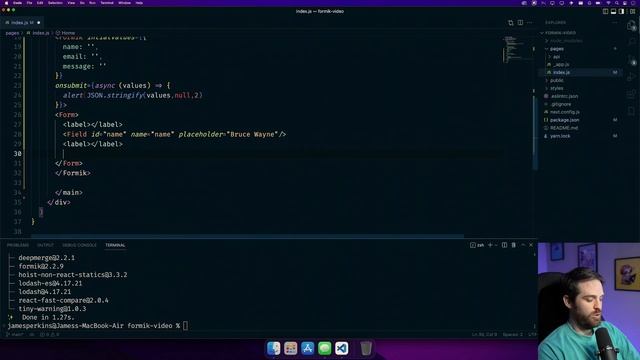The image size is (640, 360).
Task: Select the Terminal panel tab
Action: click(115, 245)
